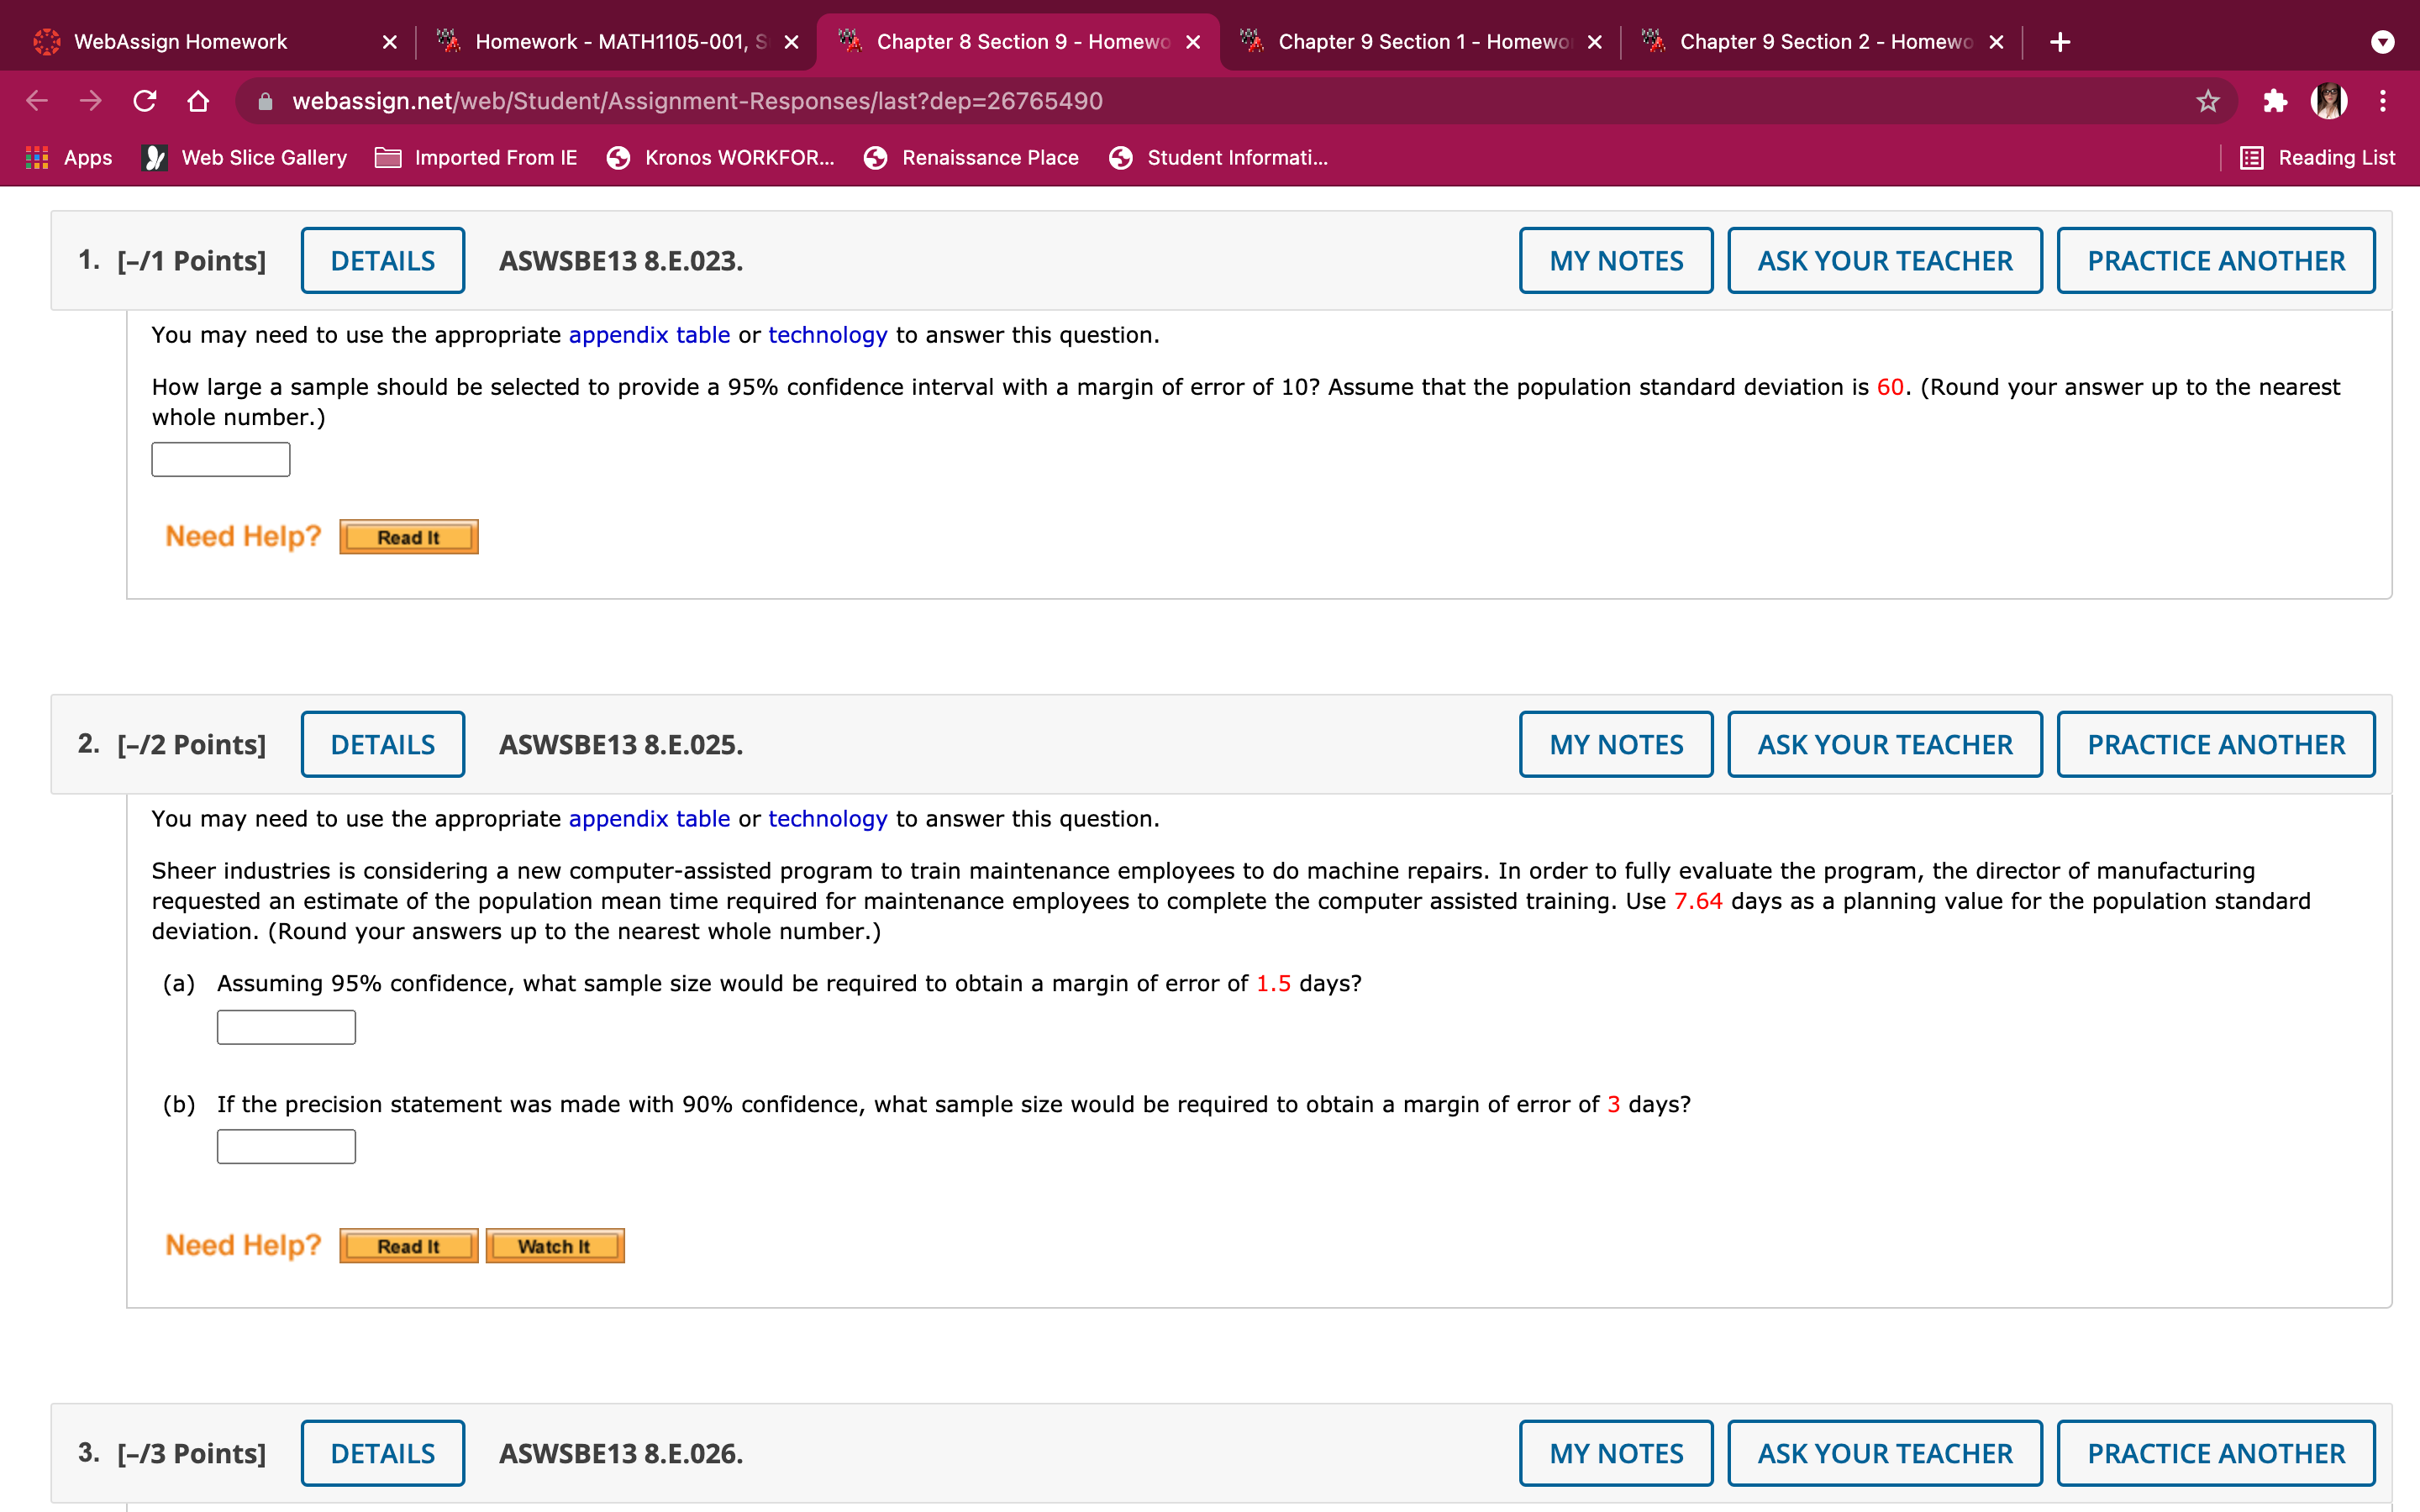This screenshot has width=2420, height=1512.
Task: Click PRACTICE ANOTHER for question 2
Action: [2215, 745]
